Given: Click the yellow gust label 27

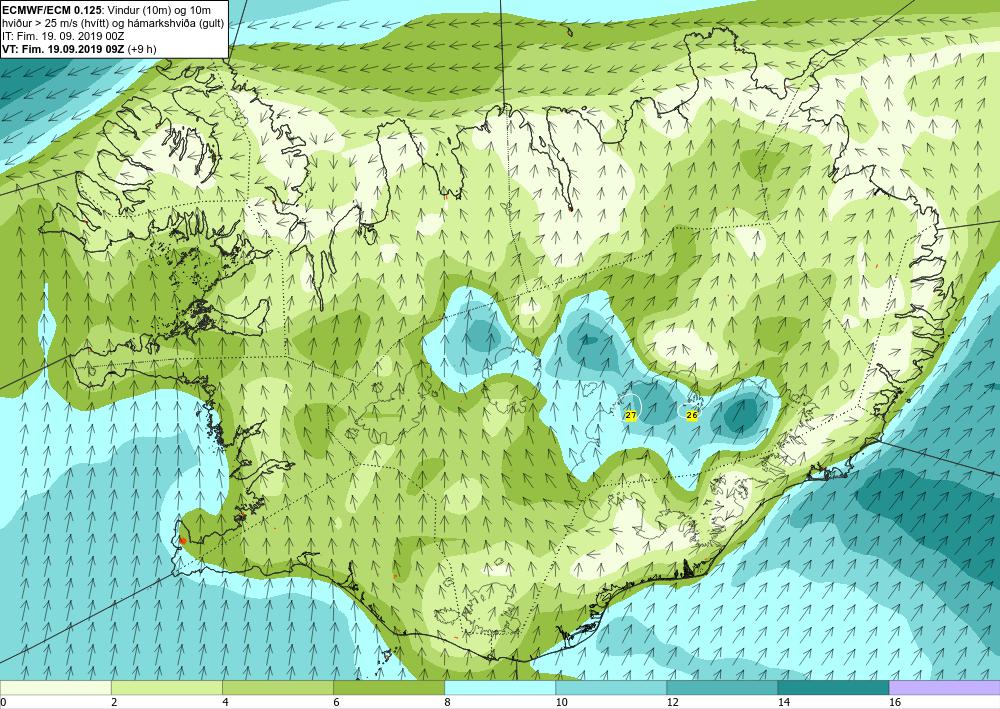Looking at the screenshot, I should [631, 415].
